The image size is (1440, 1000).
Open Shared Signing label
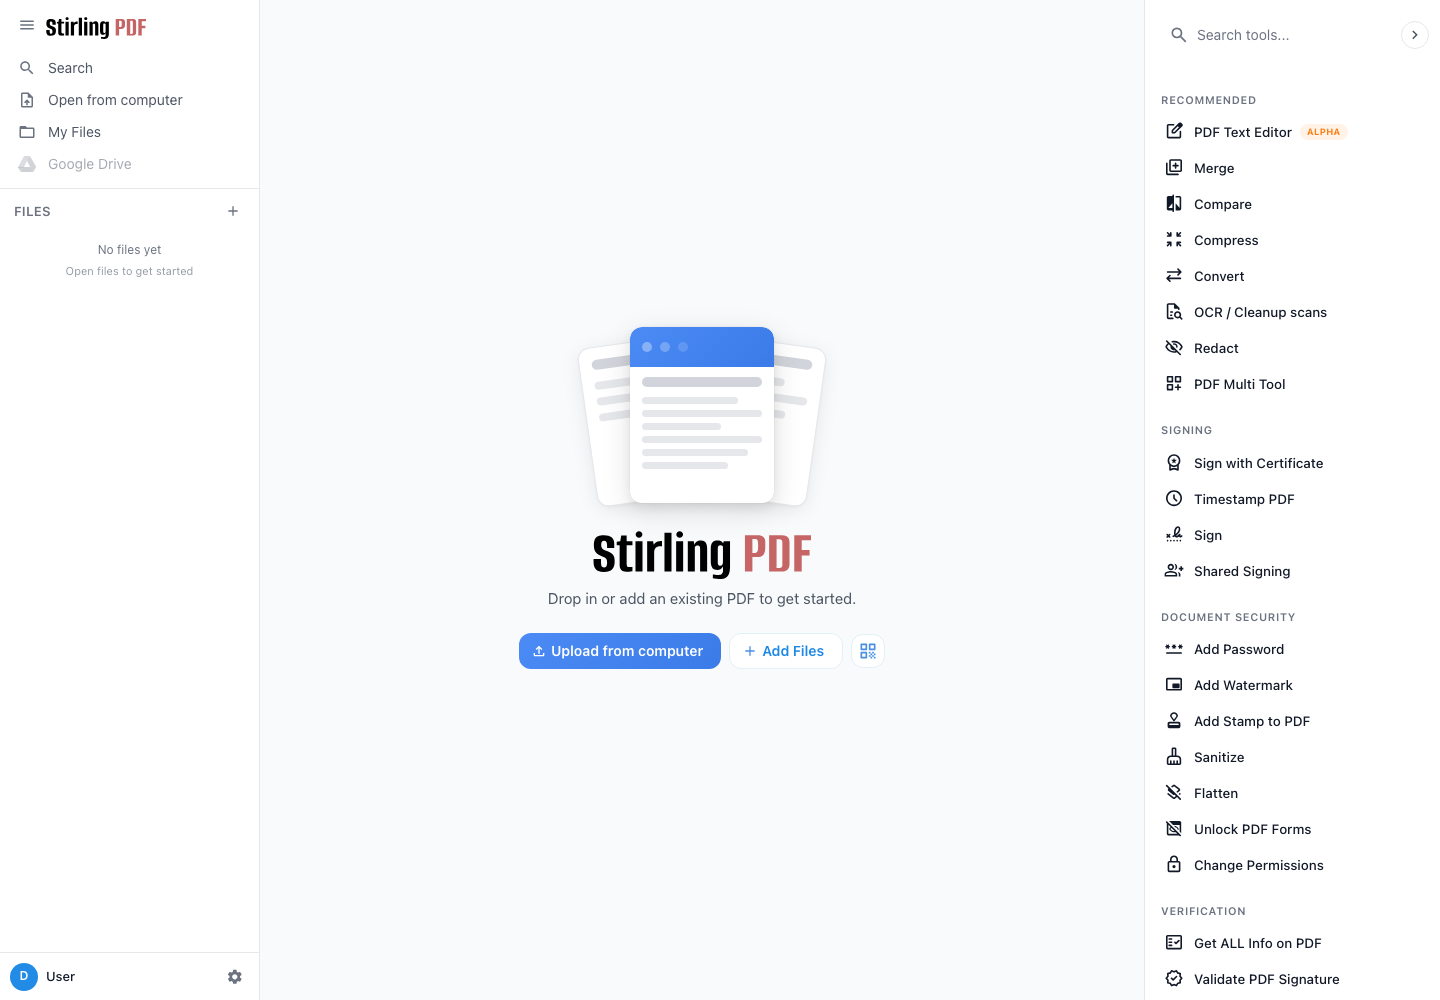[1242, 571]
